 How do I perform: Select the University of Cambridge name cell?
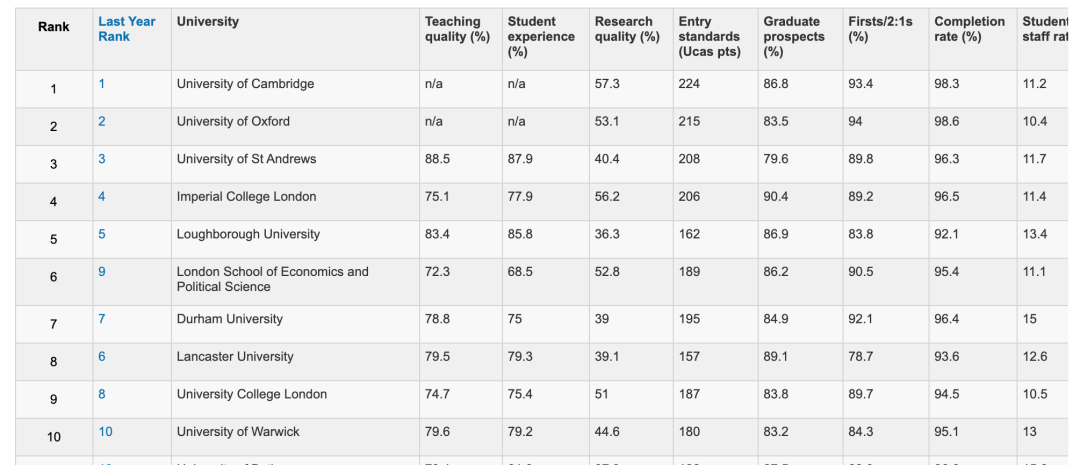(245, 84)
